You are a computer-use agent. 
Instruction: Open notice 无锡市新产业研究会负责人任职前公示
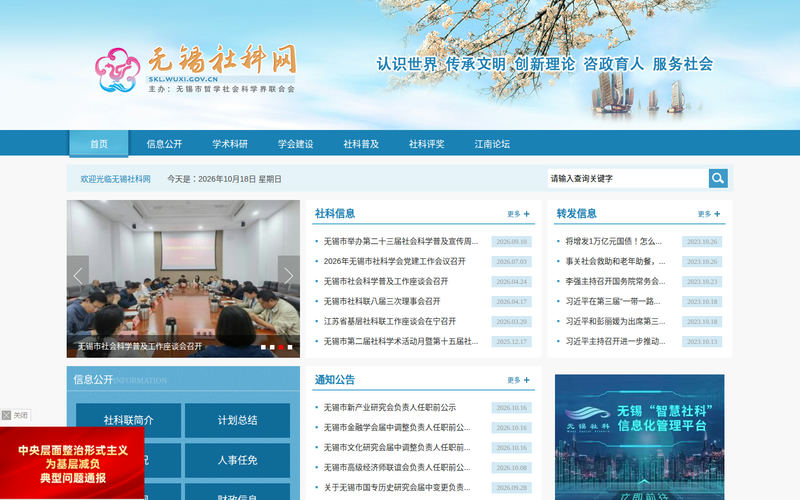tap(390, 408)
